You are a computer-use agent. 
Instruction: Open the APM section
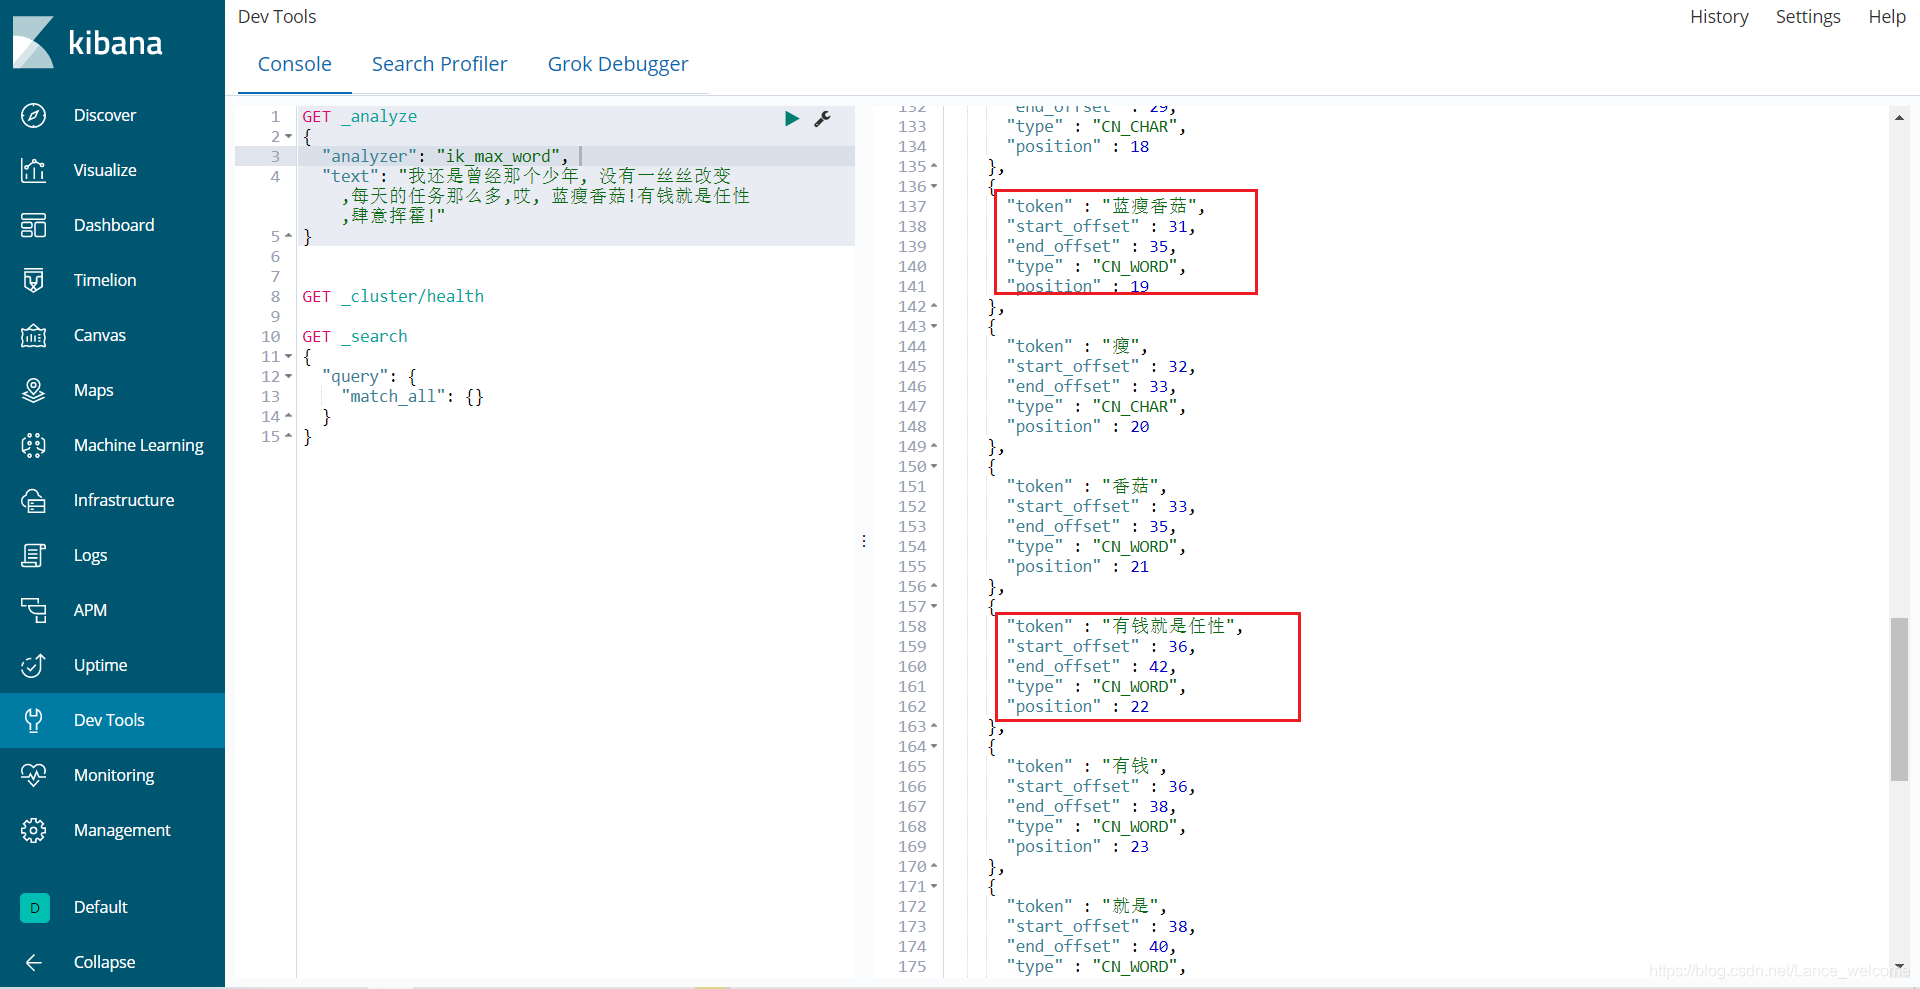pos(90,610)
